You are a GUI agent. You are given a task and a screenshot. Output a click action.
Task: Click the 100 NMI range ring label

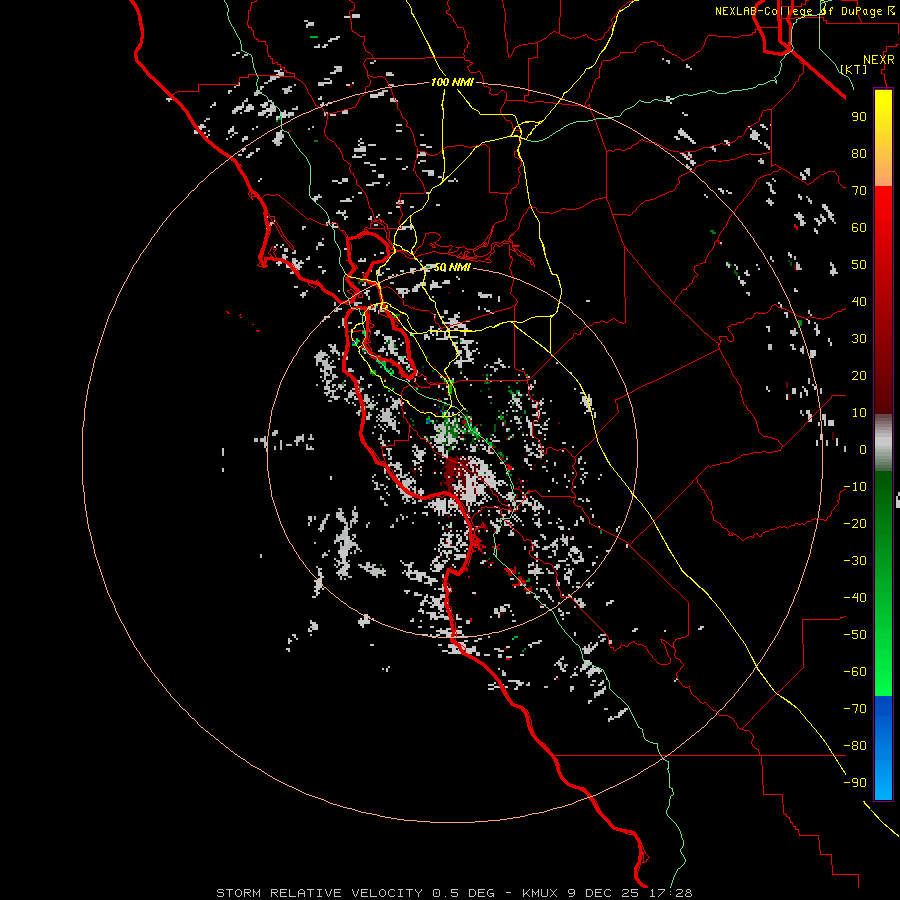point(452,83)
